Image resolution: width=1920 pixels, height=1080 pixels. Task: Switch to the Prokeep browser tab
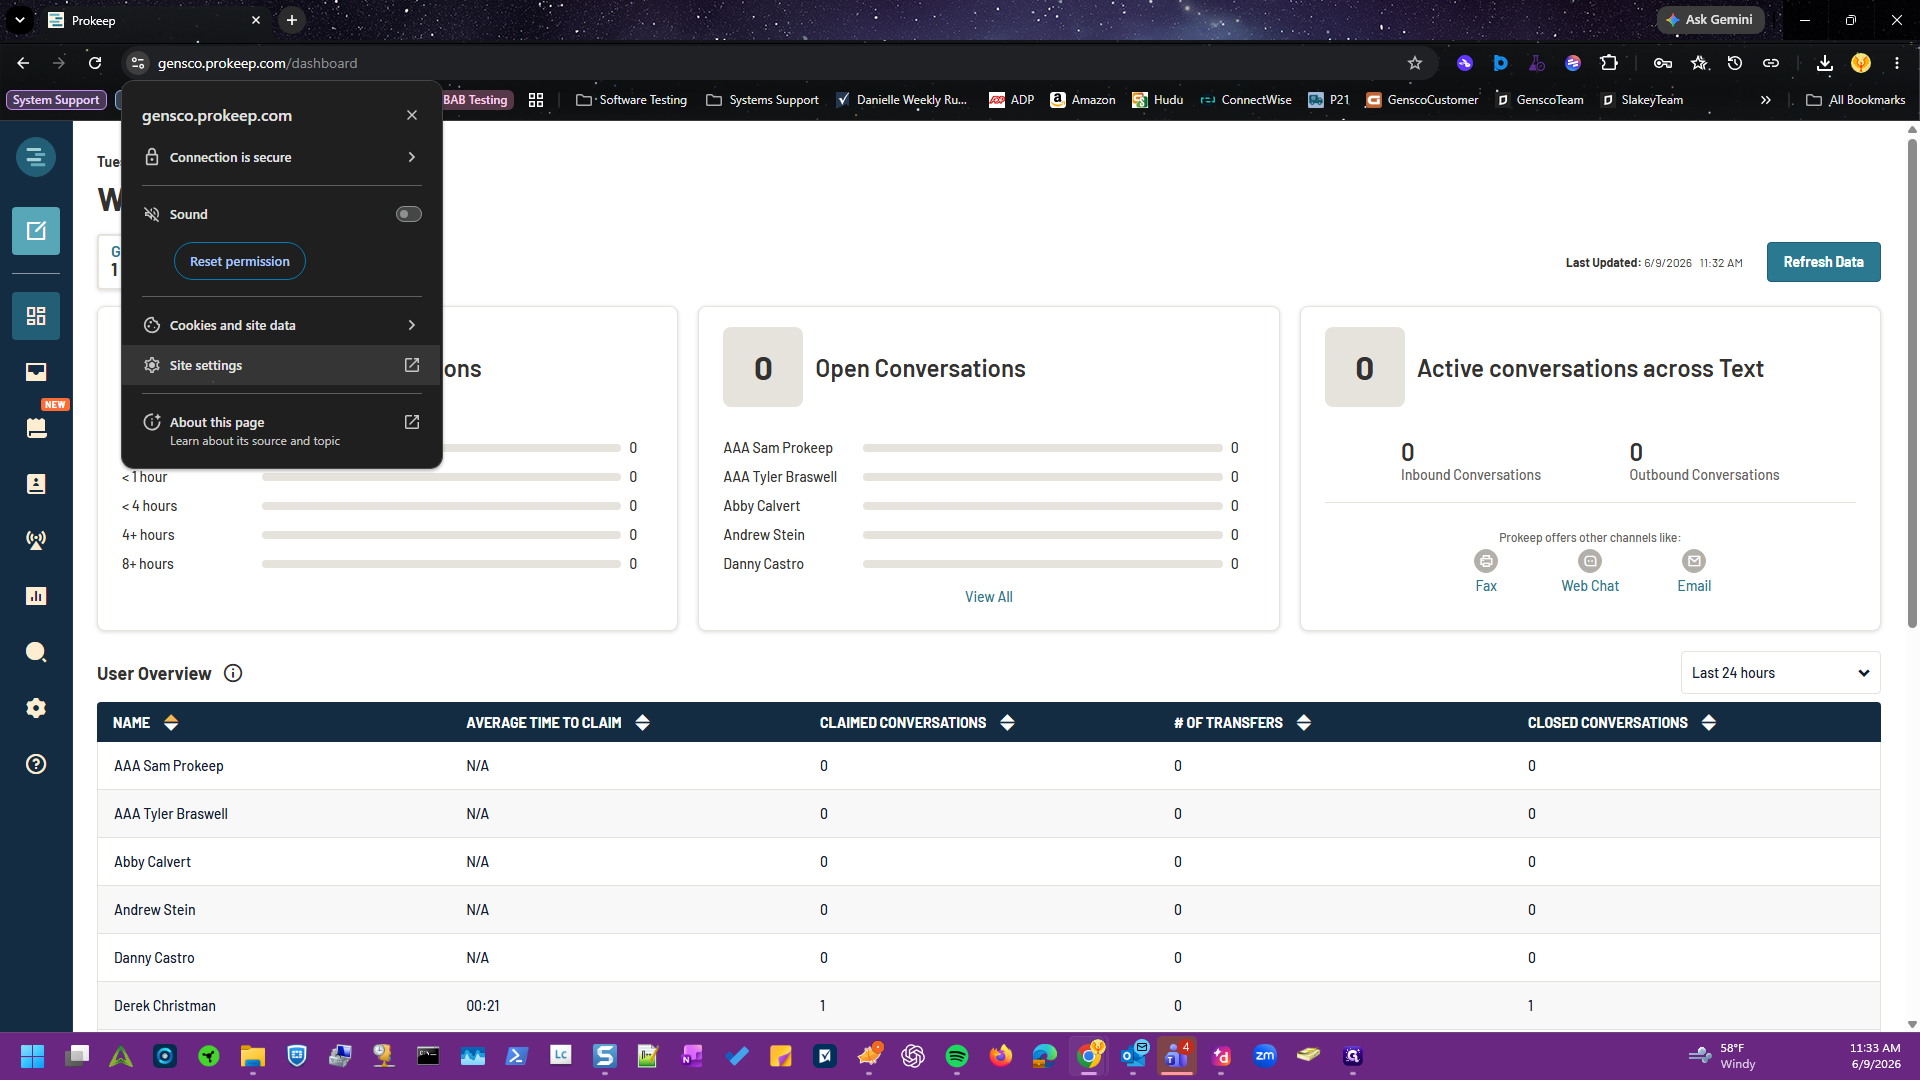155,20
